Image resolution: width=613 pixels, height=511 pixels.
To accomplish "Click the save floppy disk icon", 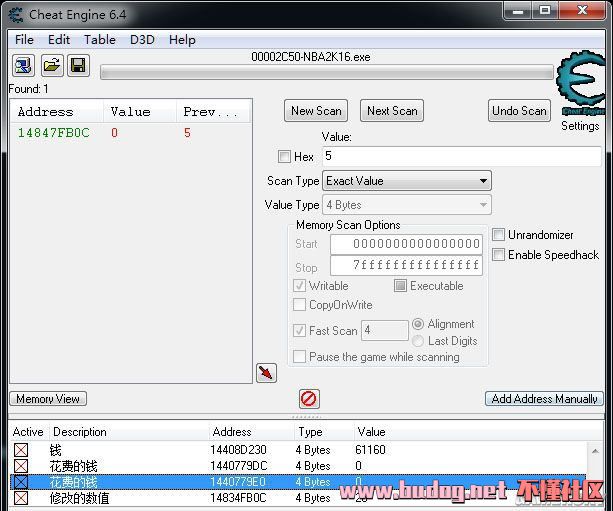I will point(78,65).
